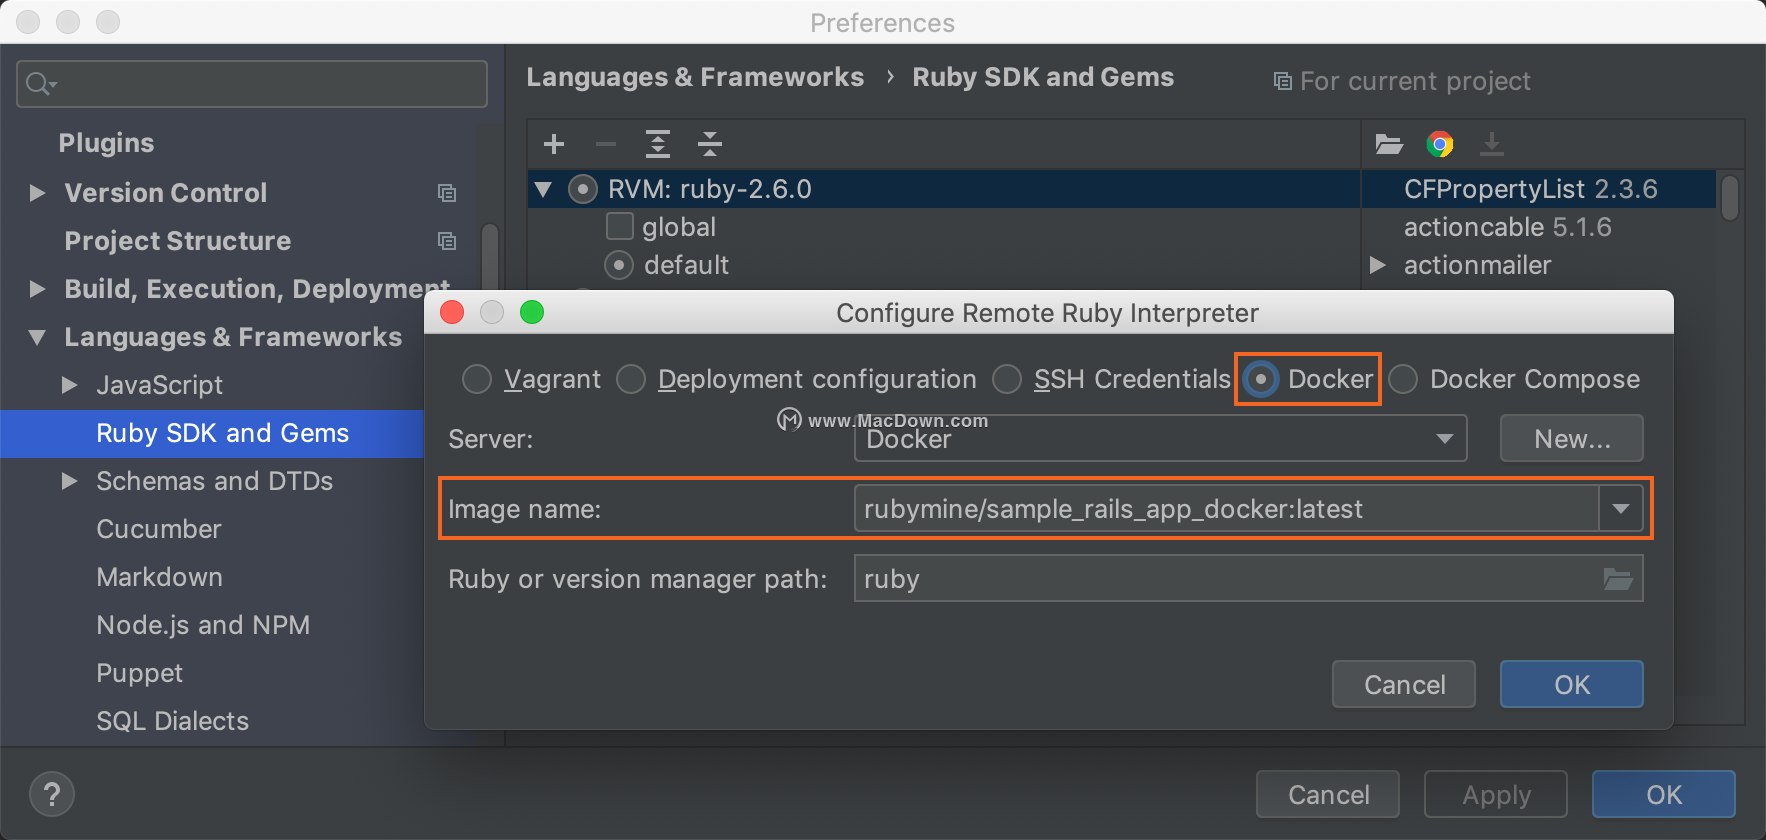Expand the Version Control section

[x=37, y=193]
